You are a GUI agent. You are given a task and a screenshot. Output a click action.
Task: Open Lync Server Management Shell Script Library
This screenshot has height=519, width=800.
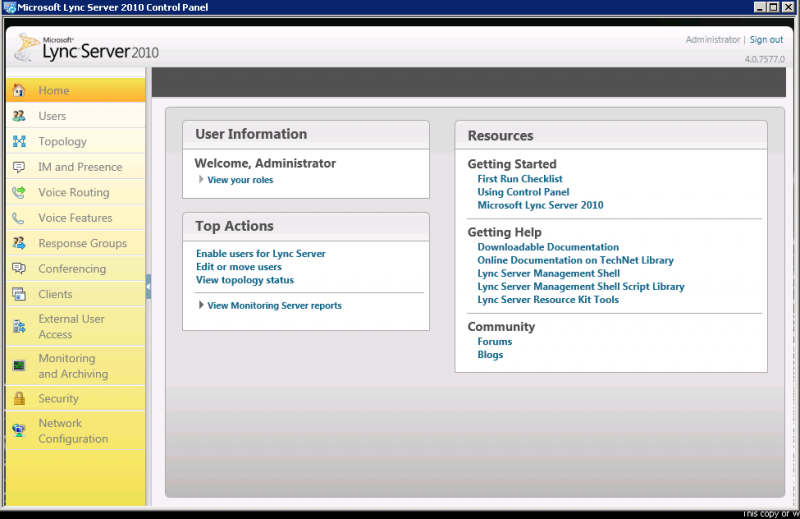point(581,287)
